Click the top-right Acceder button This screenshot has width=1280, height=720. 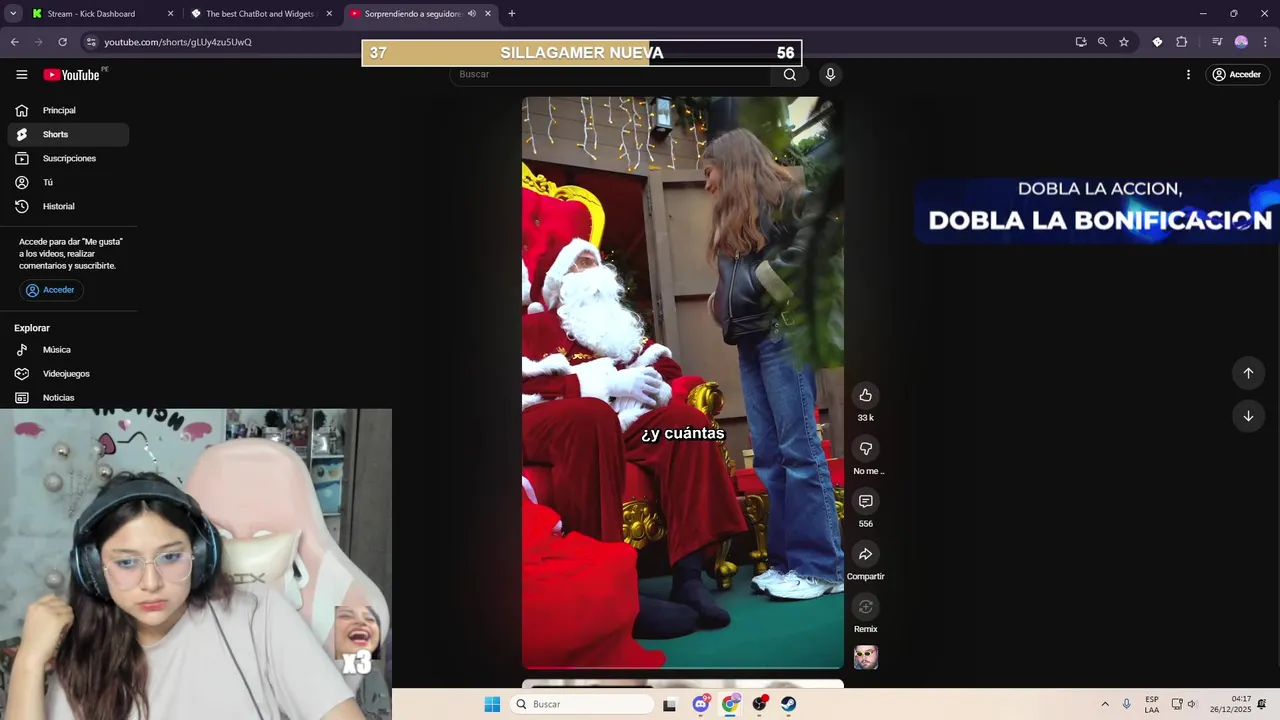(1237, 75)
